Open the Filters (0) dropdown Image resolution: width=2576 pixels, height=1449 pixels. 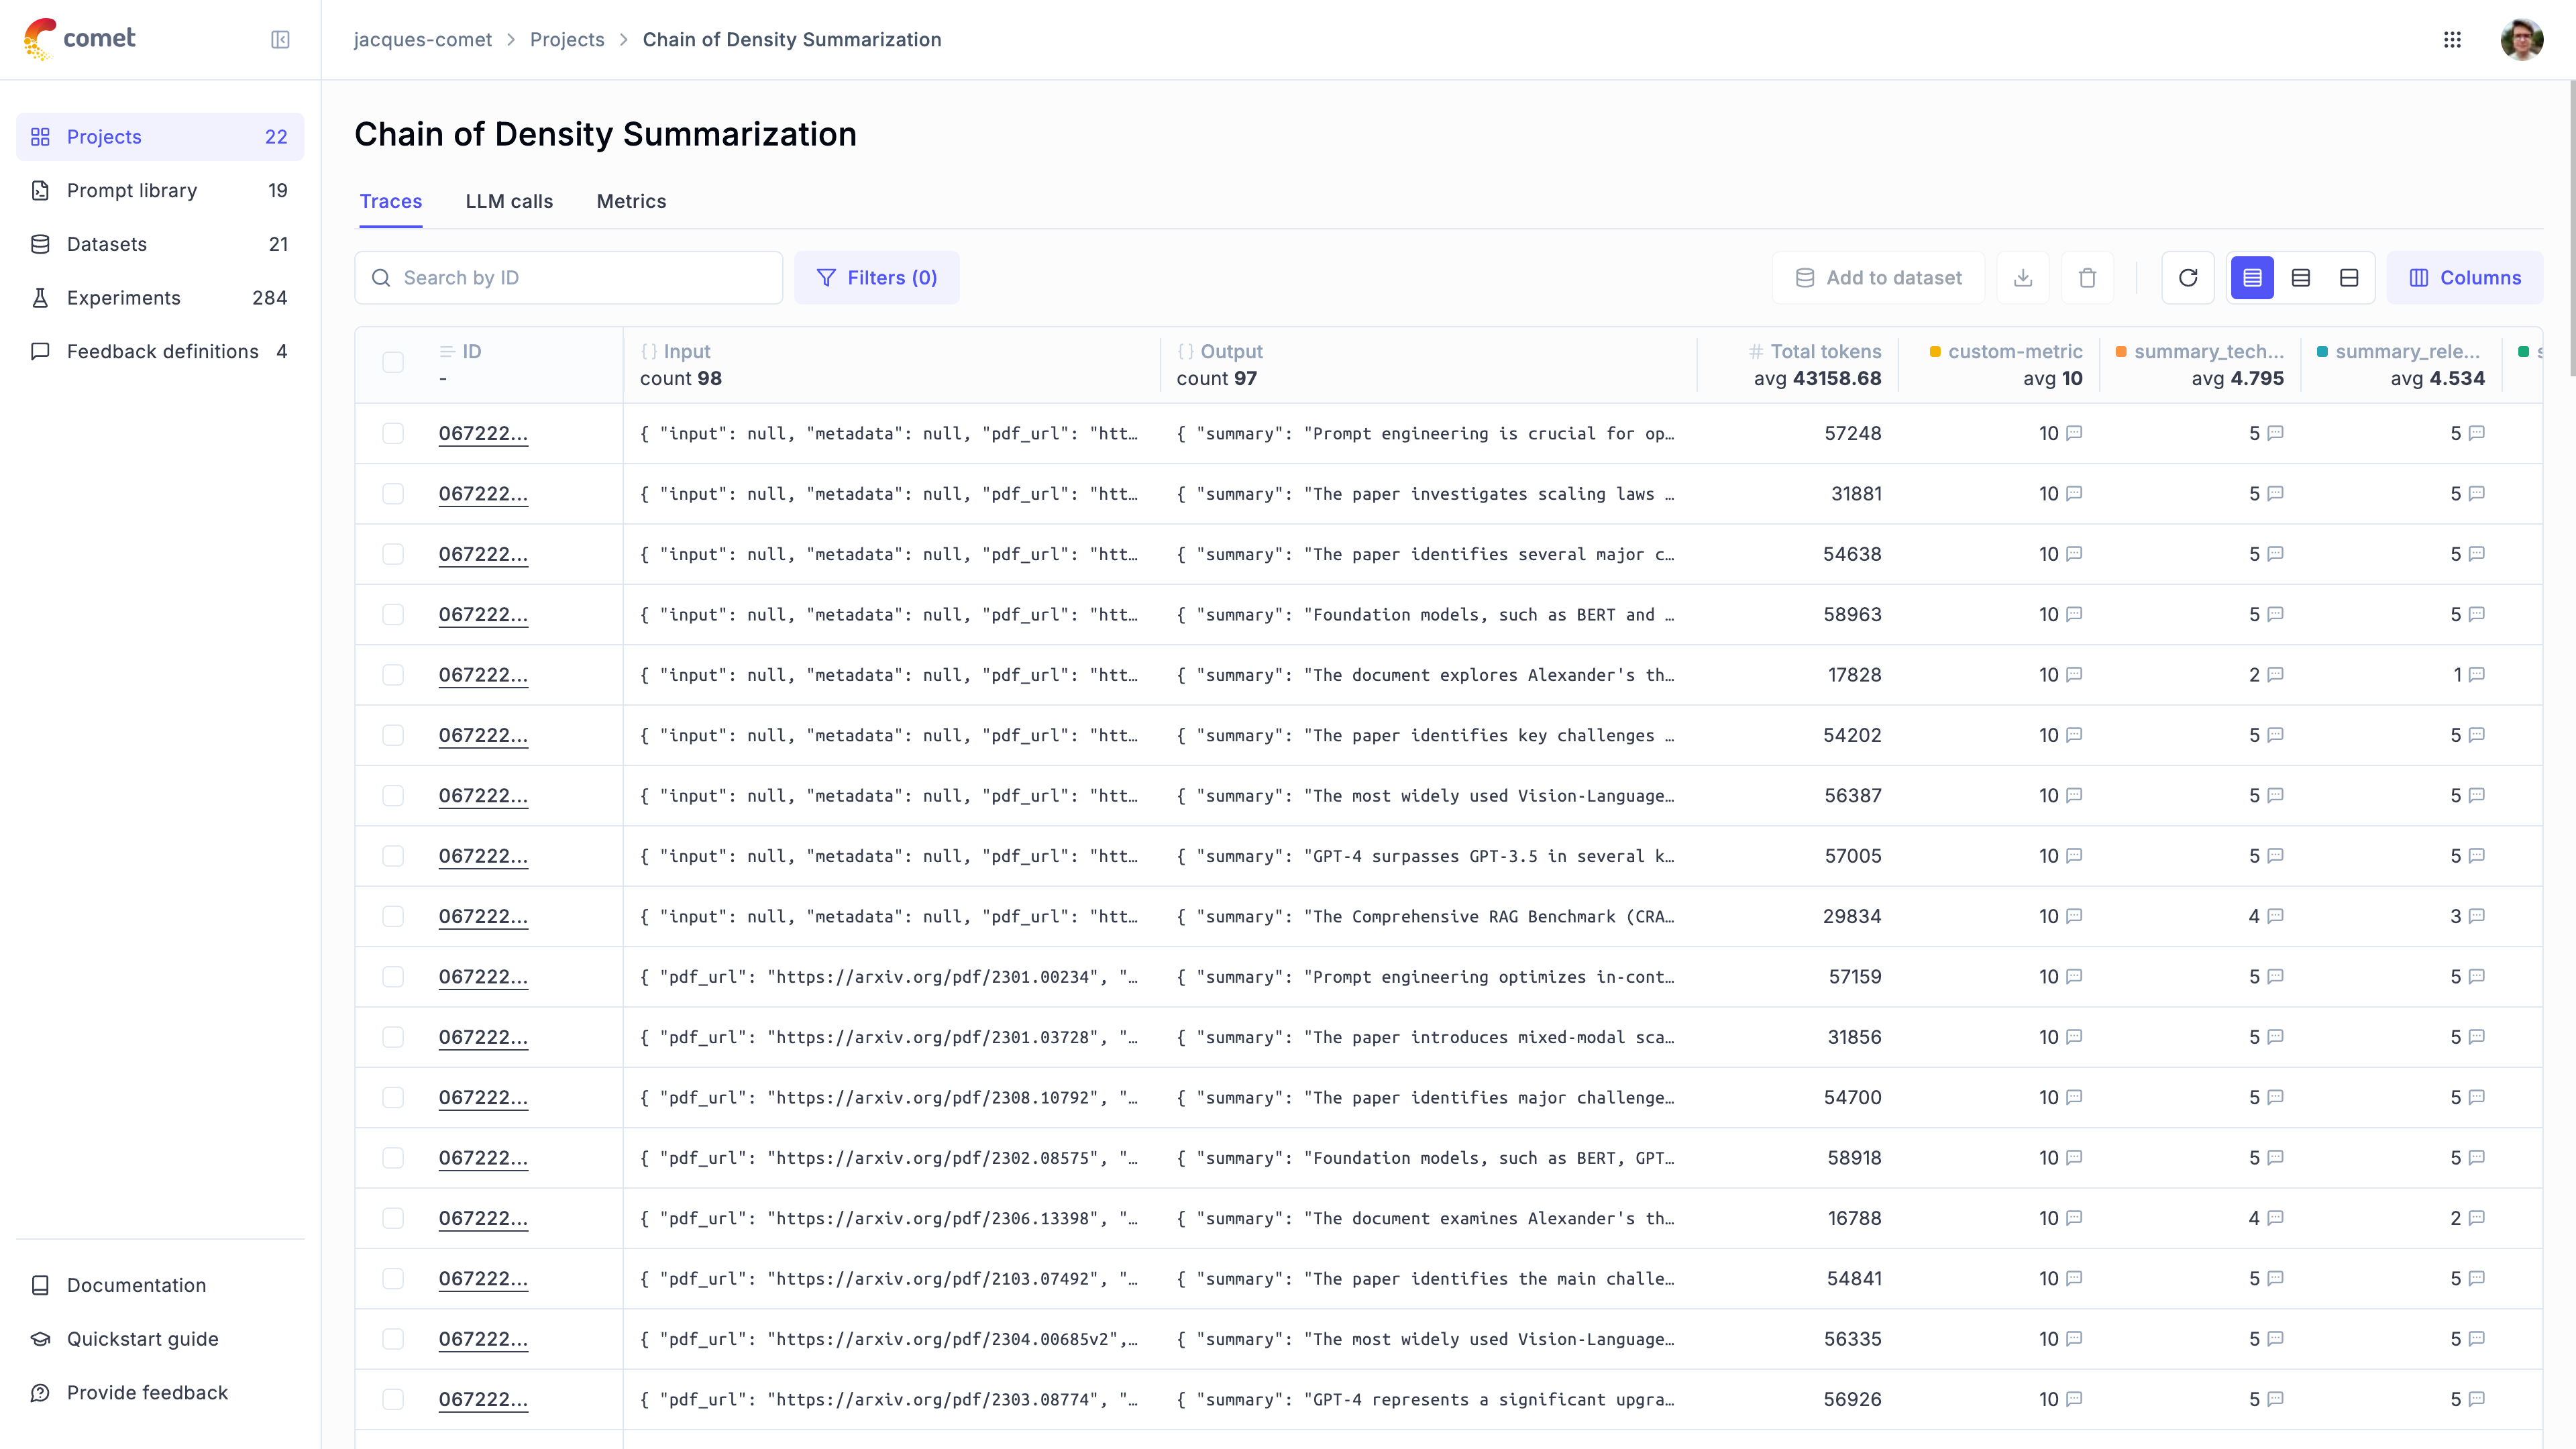(x=877, y=278)
